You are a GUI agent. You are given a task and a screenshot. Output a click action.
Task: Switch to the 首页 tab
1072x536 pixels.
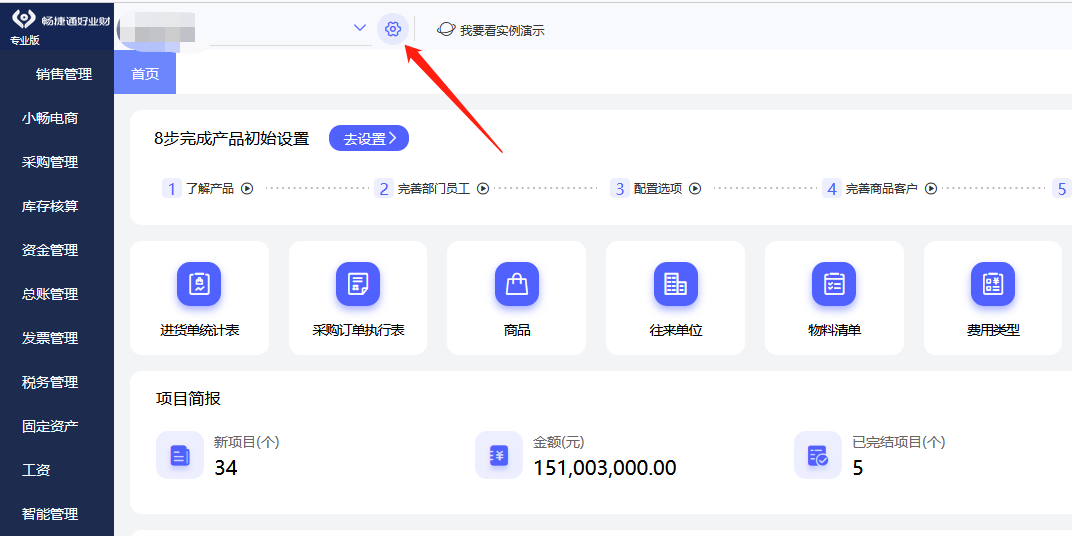(145, 72)
